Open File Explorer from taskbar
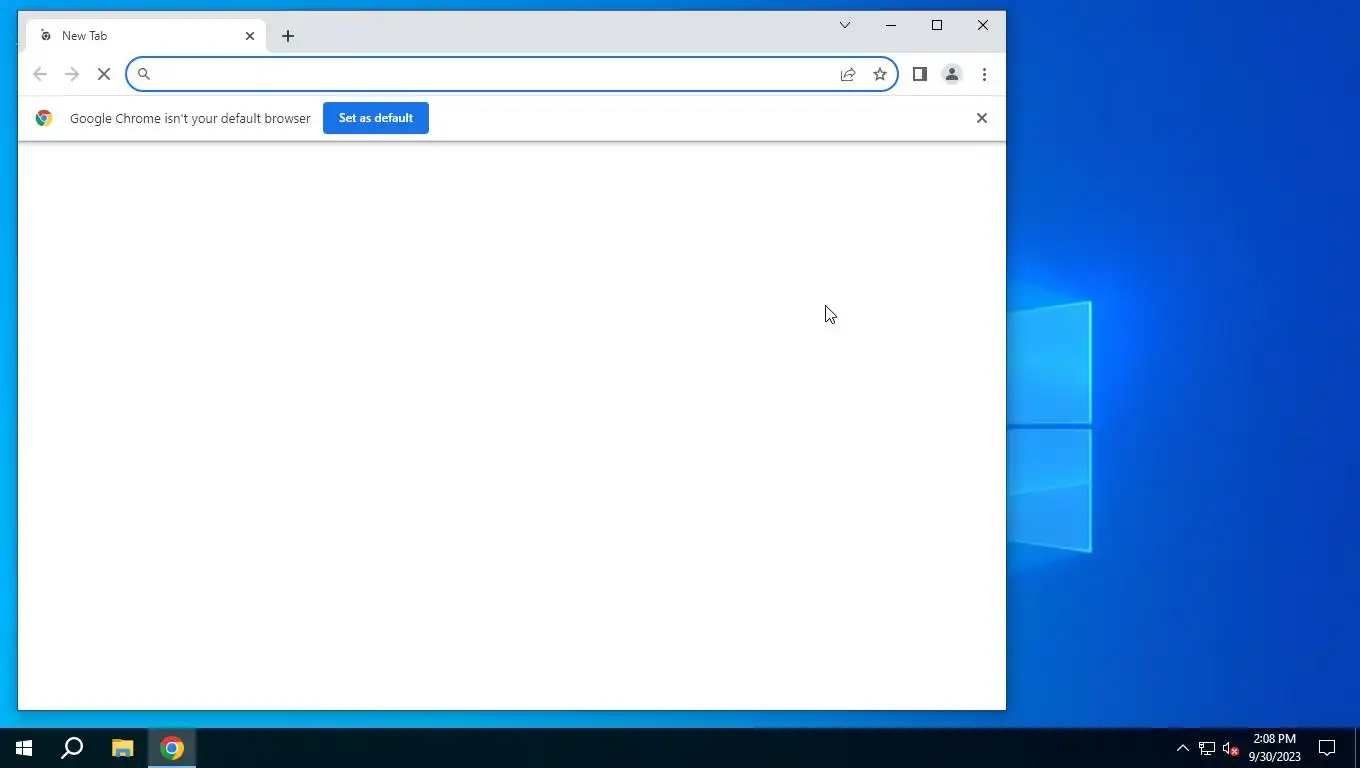This screenshot has width=1360, height=768. pyautogui.click(x=122, y=748)
